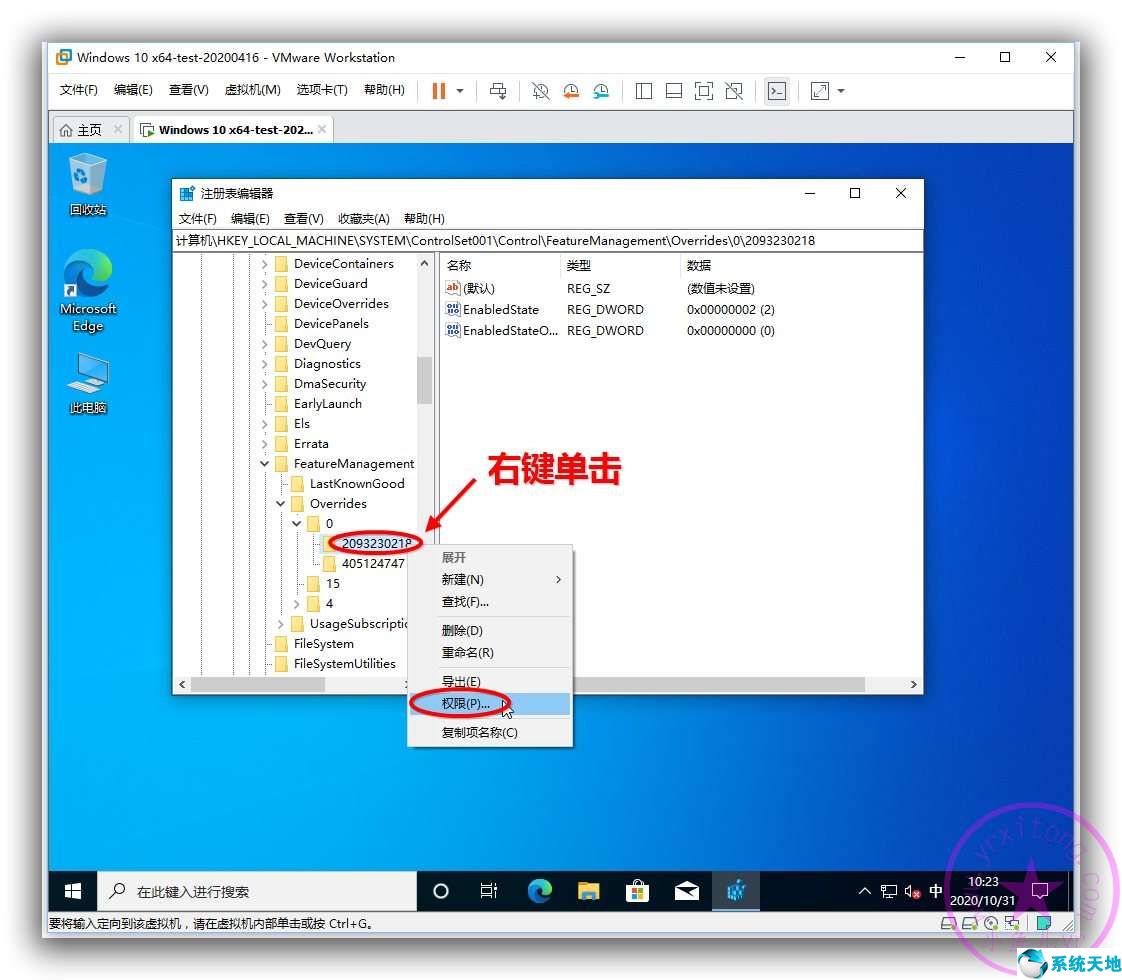Click scroll up arrow in tree pane
1122x980 pixels.
[424, 263]
